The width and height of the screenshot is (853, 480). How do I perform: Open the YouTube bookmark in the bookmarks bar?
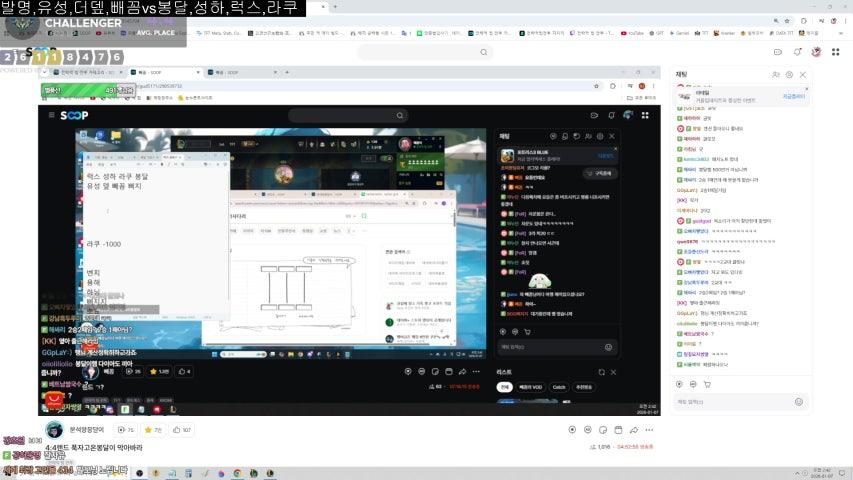tap(632, 33)
